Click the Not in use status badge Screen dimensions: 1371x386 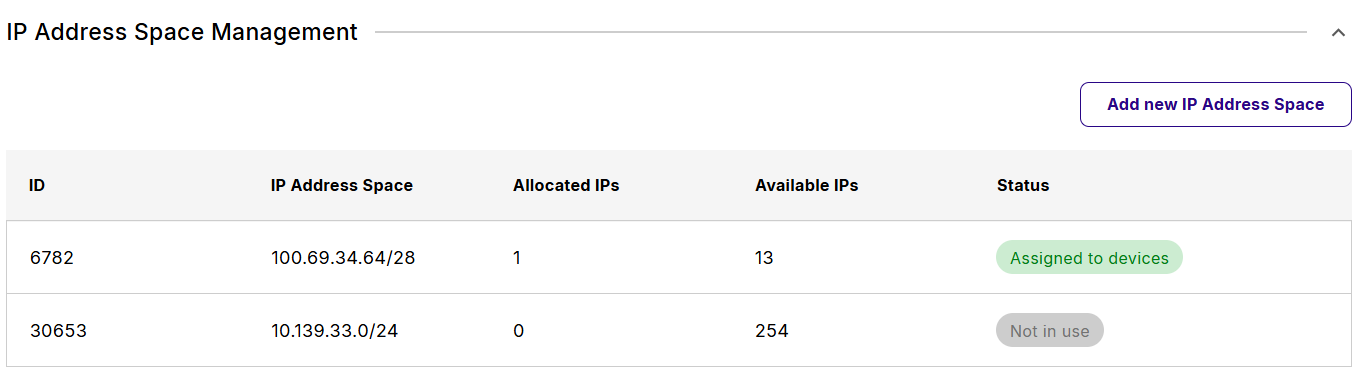tap(1050, 331)
